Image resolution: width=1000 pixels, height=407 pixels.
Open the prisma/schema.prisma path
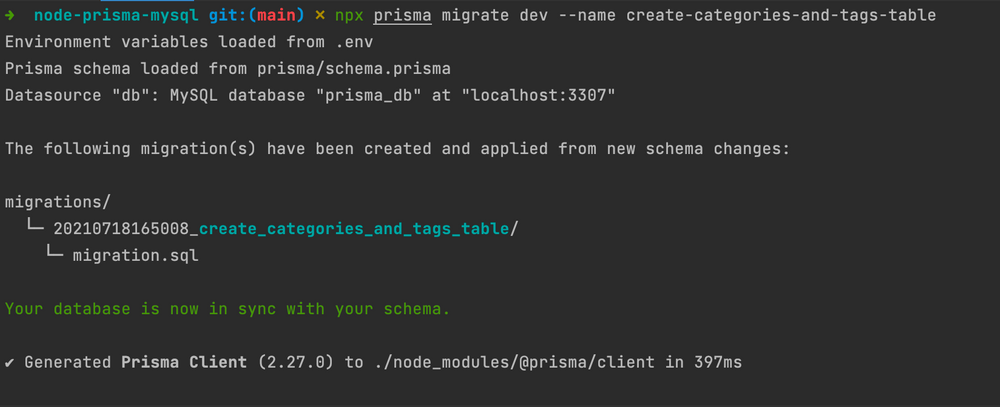(x=353, y=69)
